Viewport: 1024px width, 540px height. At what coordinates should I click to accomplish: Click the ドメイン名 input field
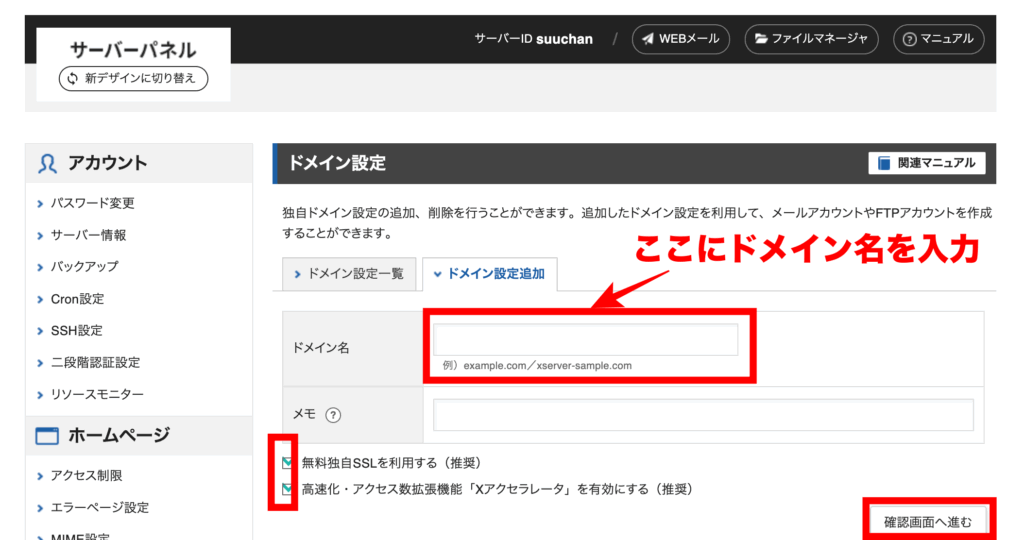(x=585, y=339)
